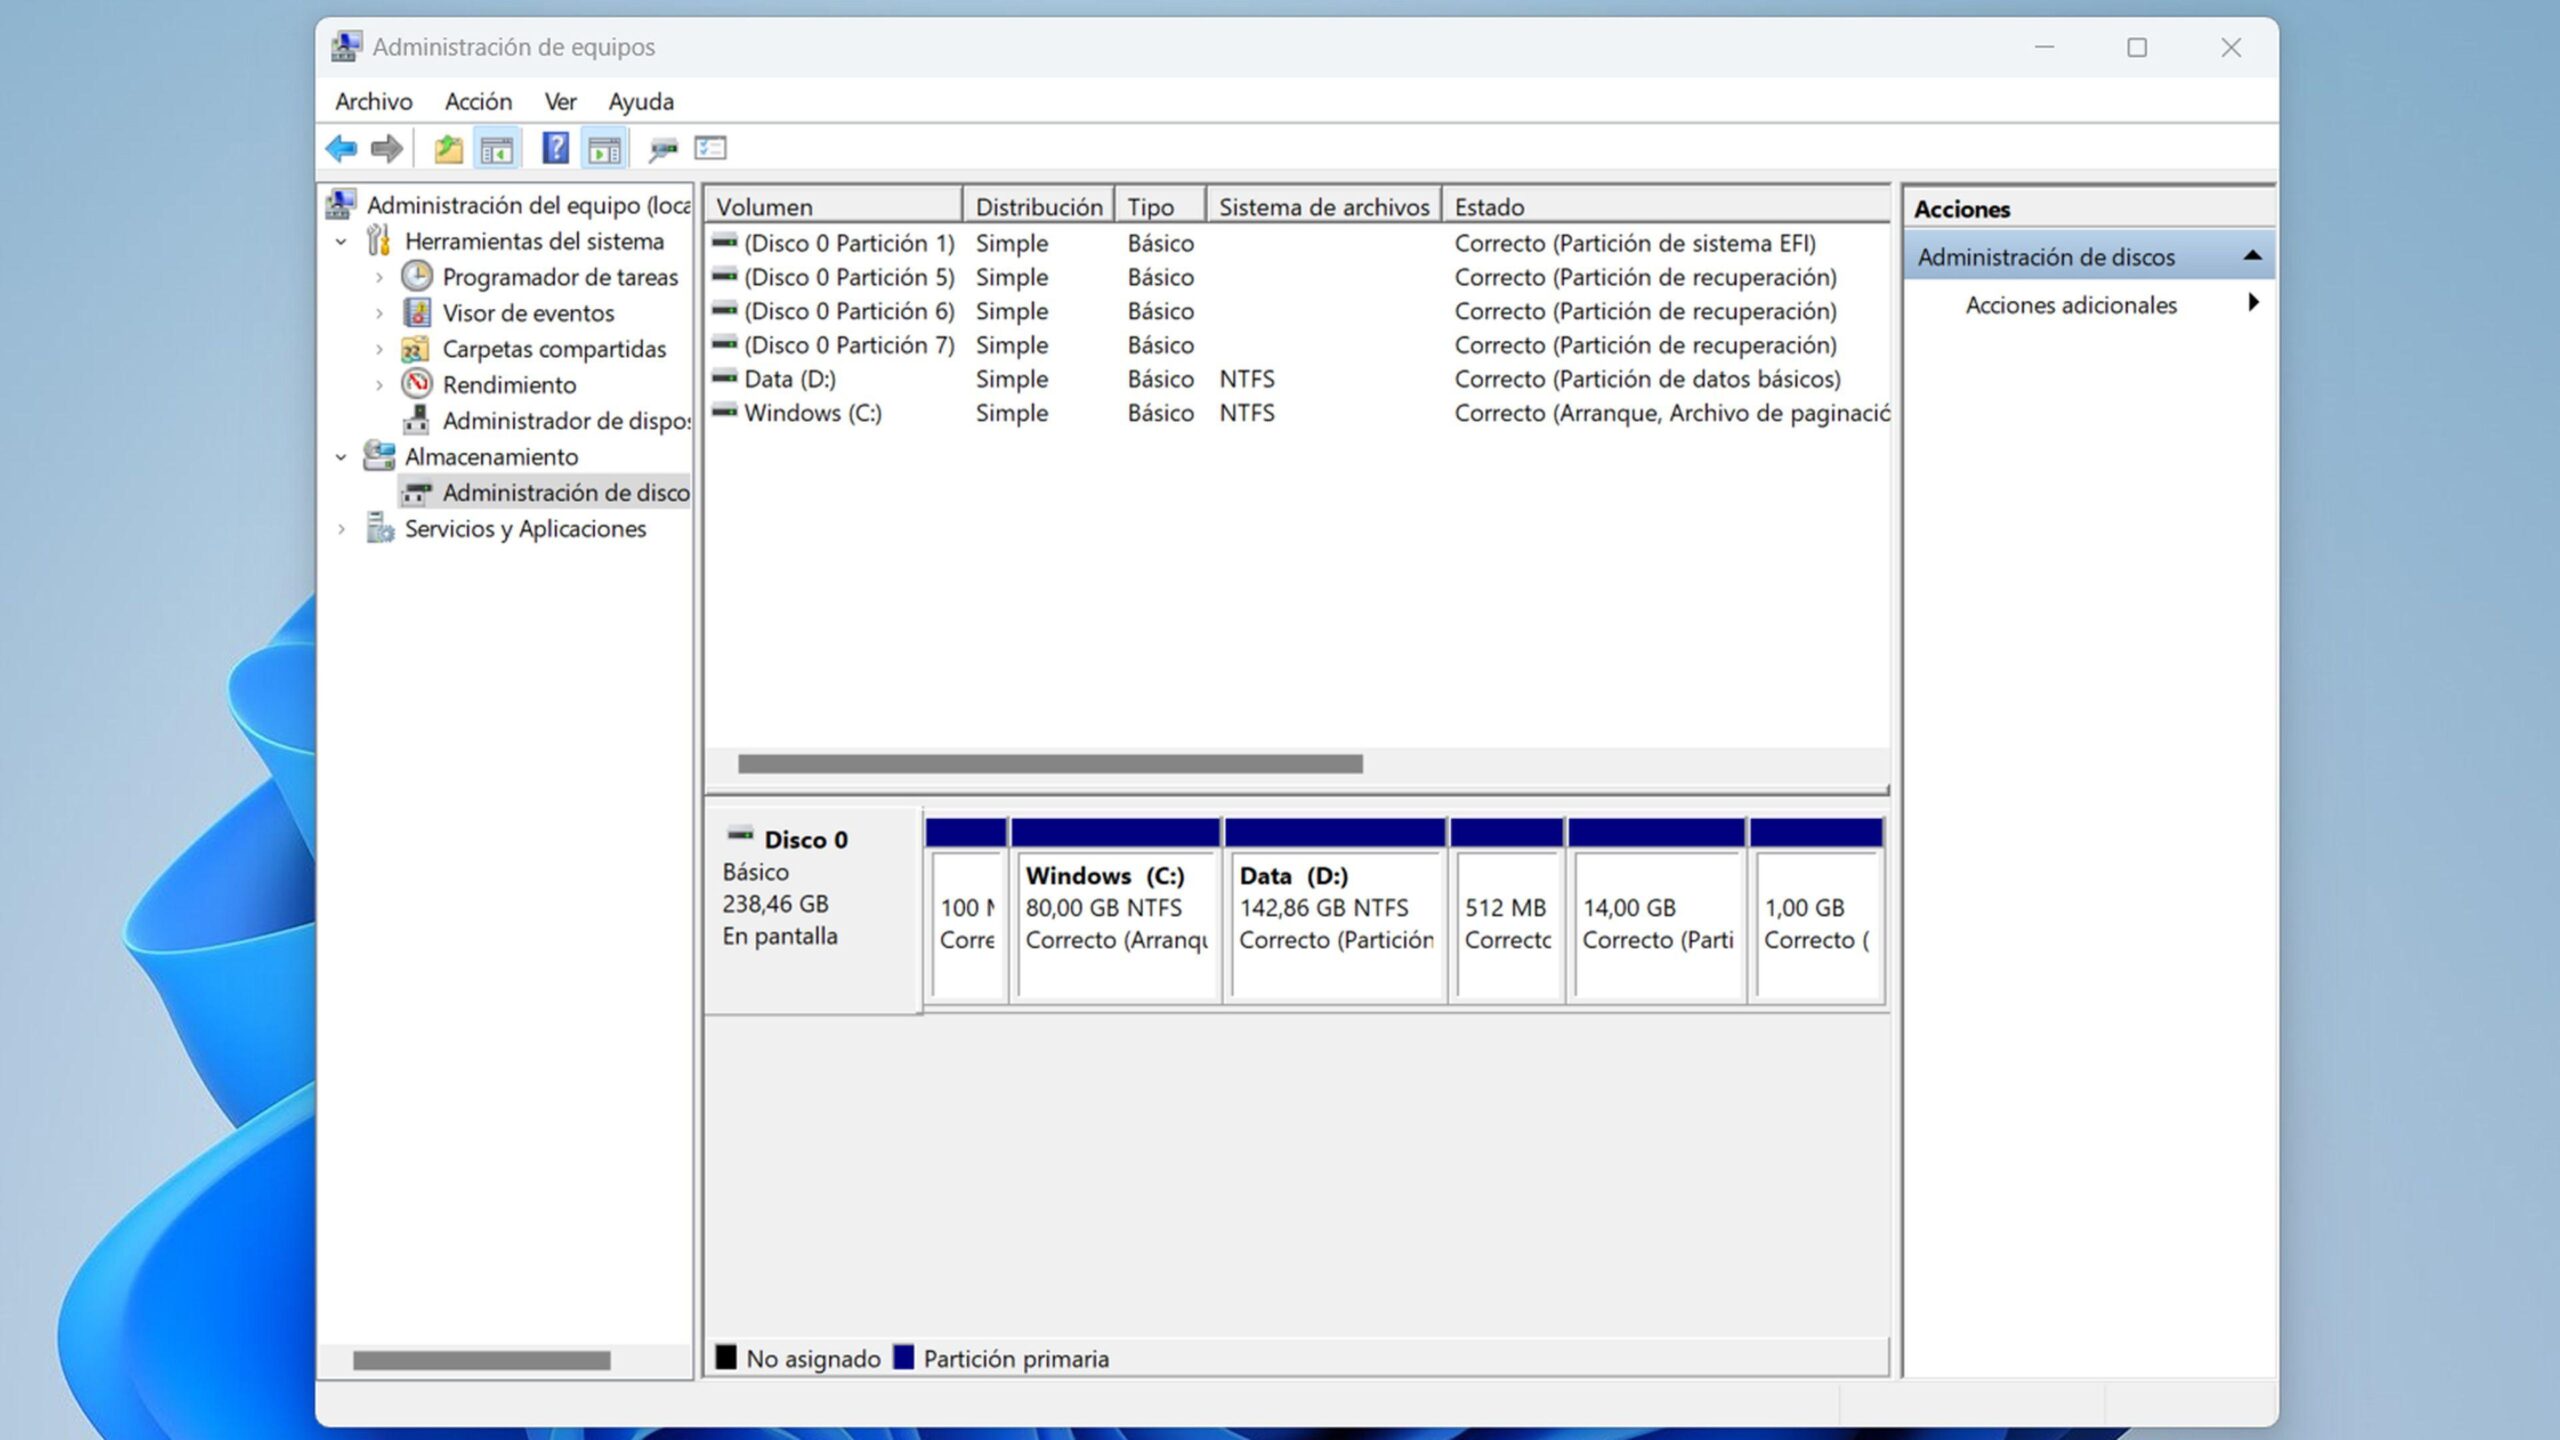2560x1440 pixels.
Task: Click the Back arrow toolbar icon
Action: click(x=341, y=149)
